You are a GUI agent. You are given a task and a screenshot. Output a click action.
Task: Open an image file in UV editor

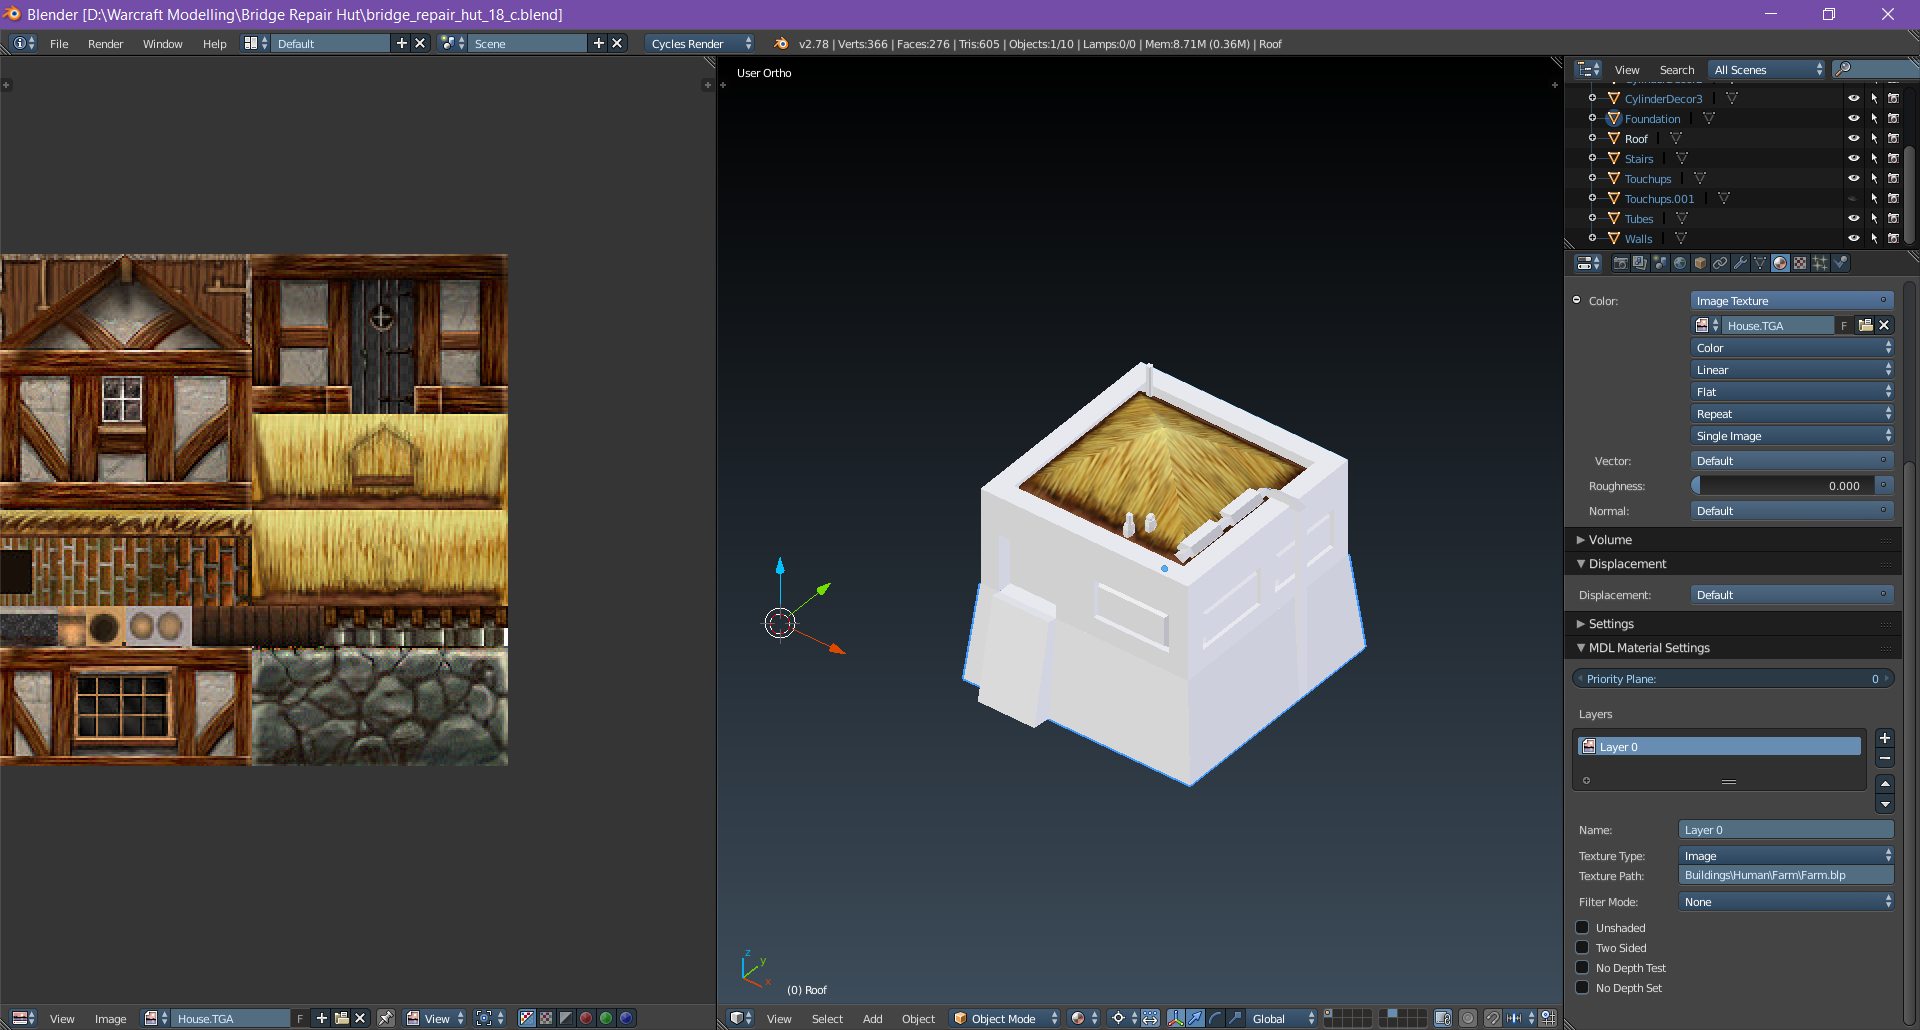pos(341,1018)
